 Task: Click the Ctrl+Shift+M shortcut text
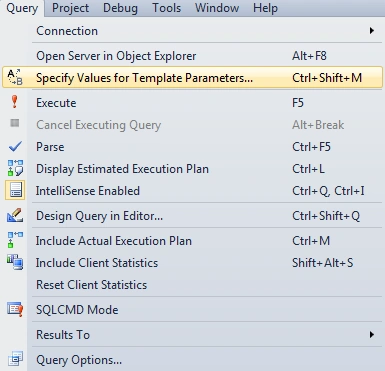tap(327, 78)
